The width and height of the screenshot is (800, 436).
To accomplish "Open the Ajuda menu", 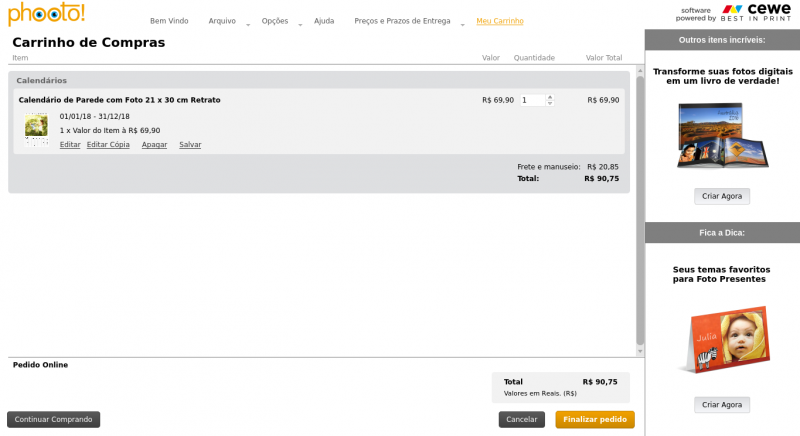I will 324,21.
